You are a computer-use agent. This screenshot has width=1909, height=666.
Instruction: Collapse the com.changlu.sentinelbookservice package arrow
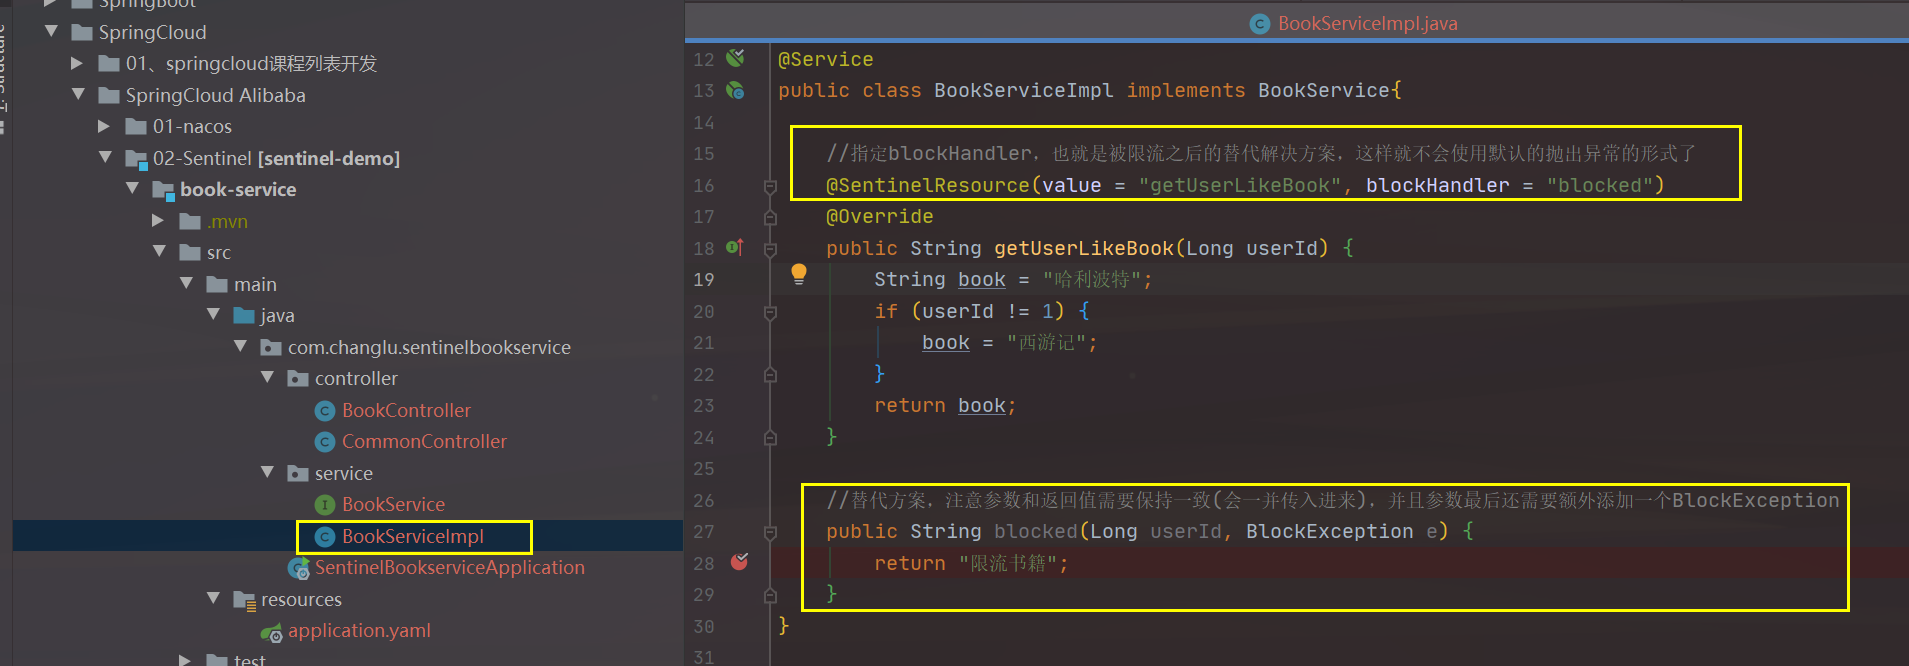[240, 346]
